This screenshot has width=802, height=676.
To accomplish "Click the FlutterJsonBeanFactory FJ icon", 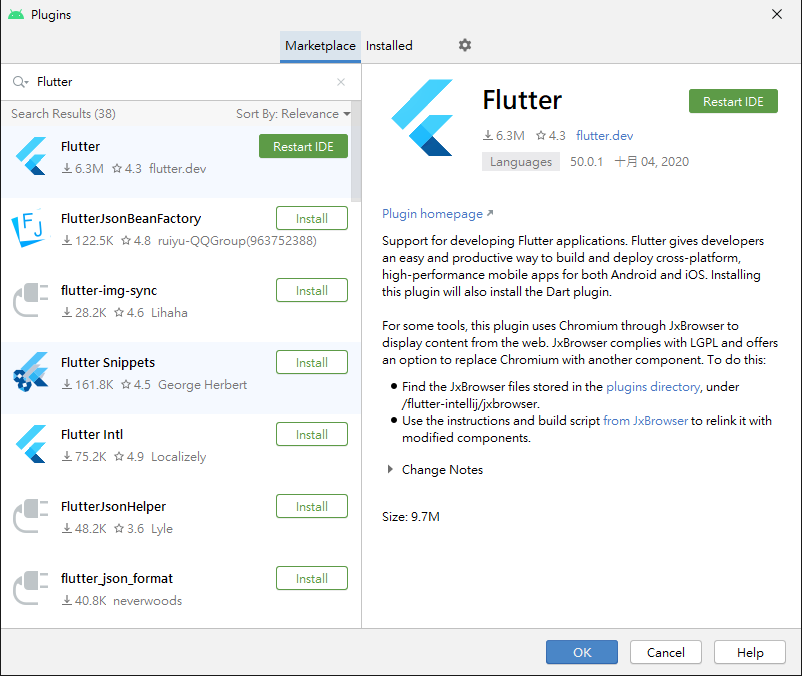I will click(x=30, y=228).
